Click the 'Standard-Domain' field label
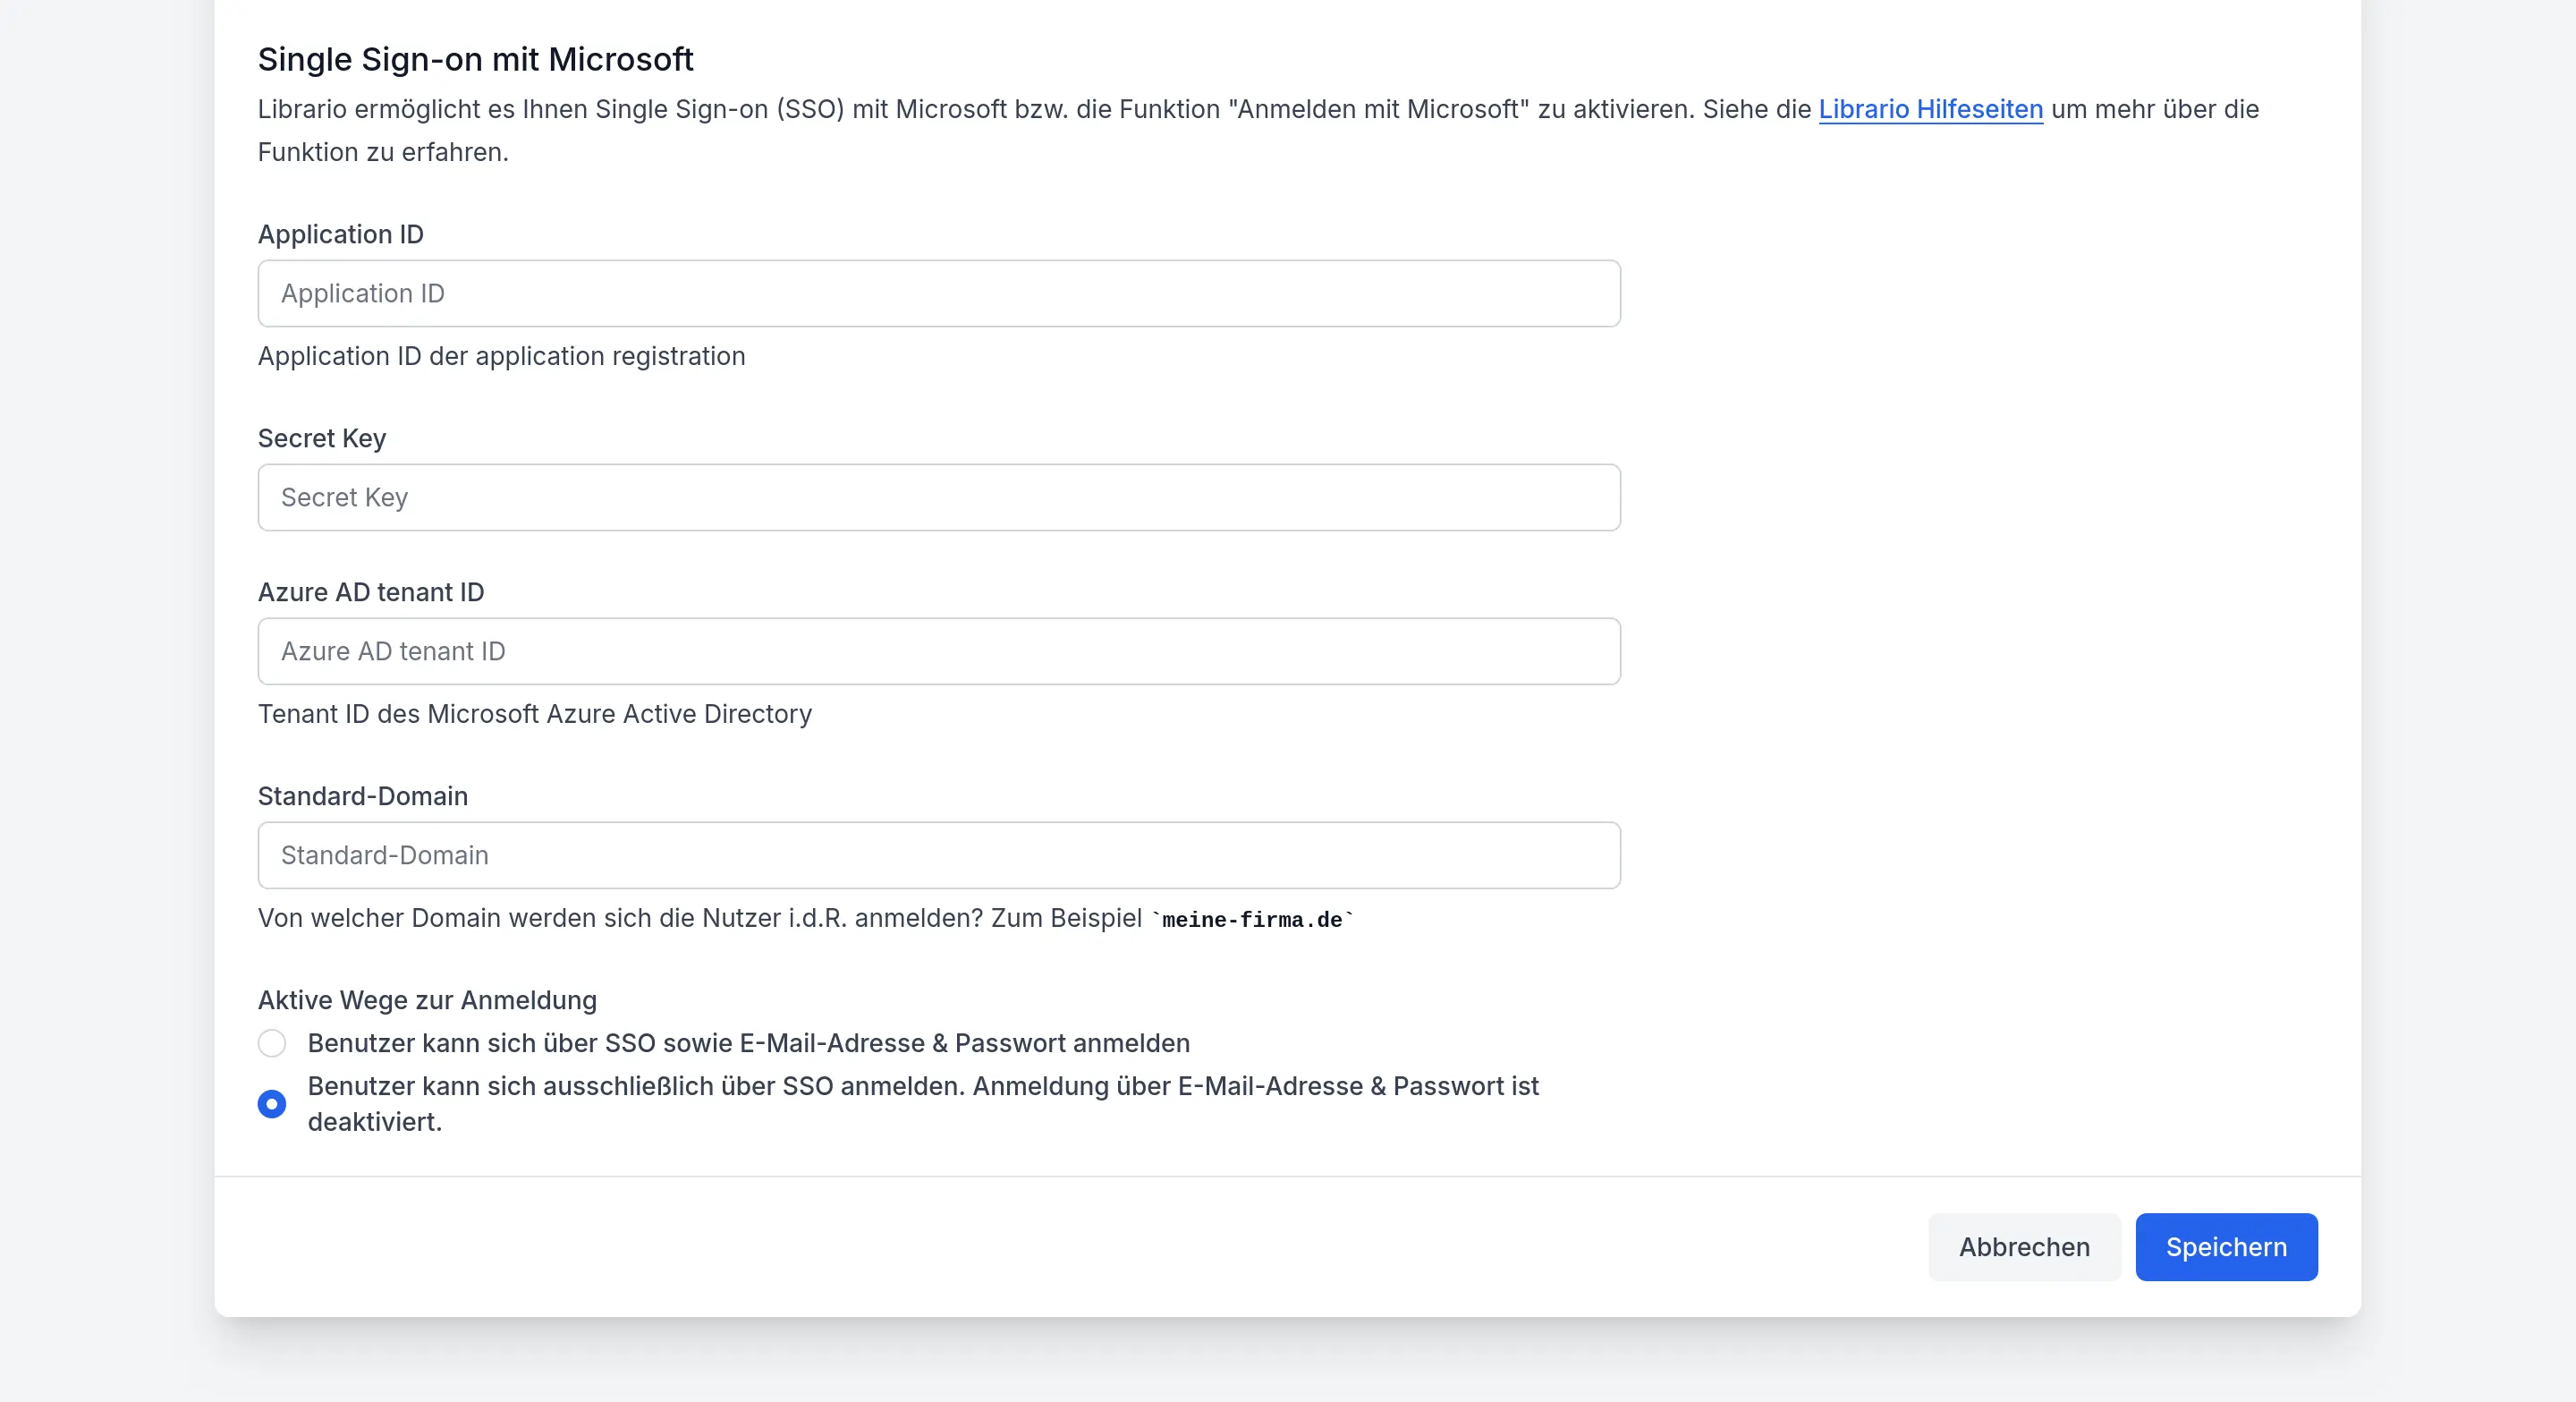 click(x=363, y=796)
